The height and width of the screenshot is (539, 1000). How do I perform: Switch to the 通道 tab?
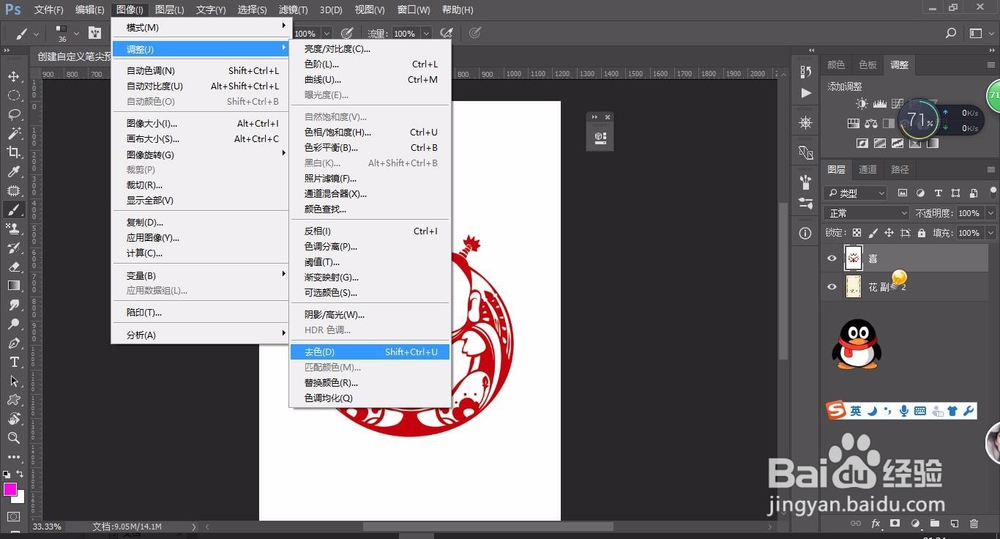tap(867, 170)
